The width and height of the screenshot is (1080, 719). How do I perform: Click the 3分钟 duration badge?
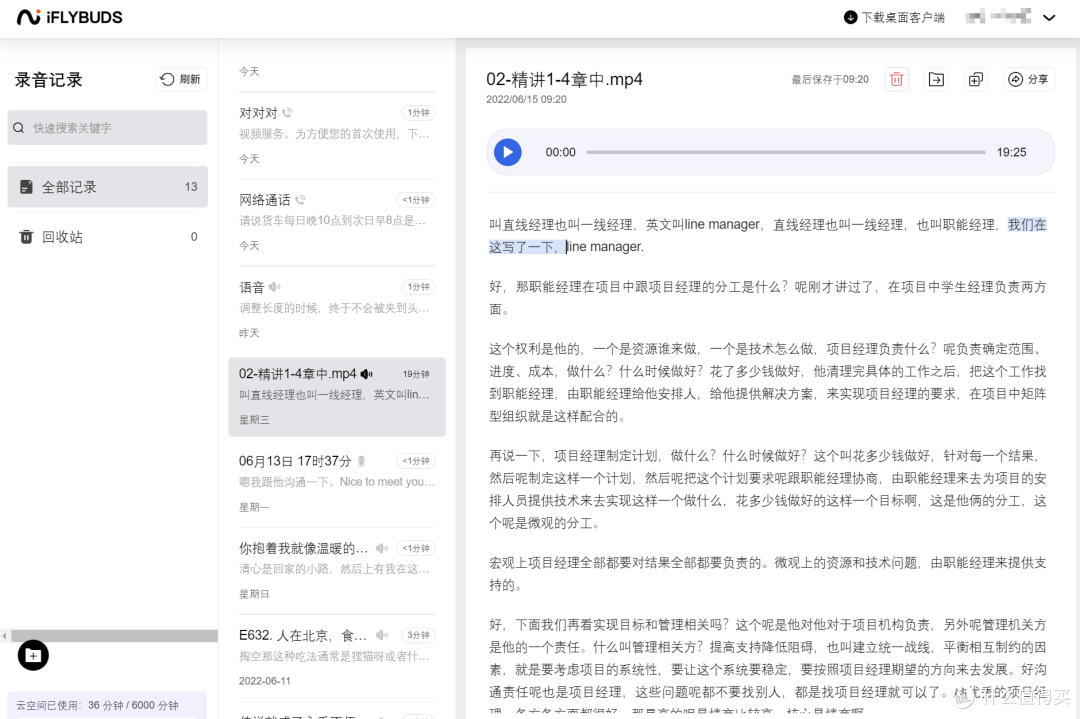418,635
